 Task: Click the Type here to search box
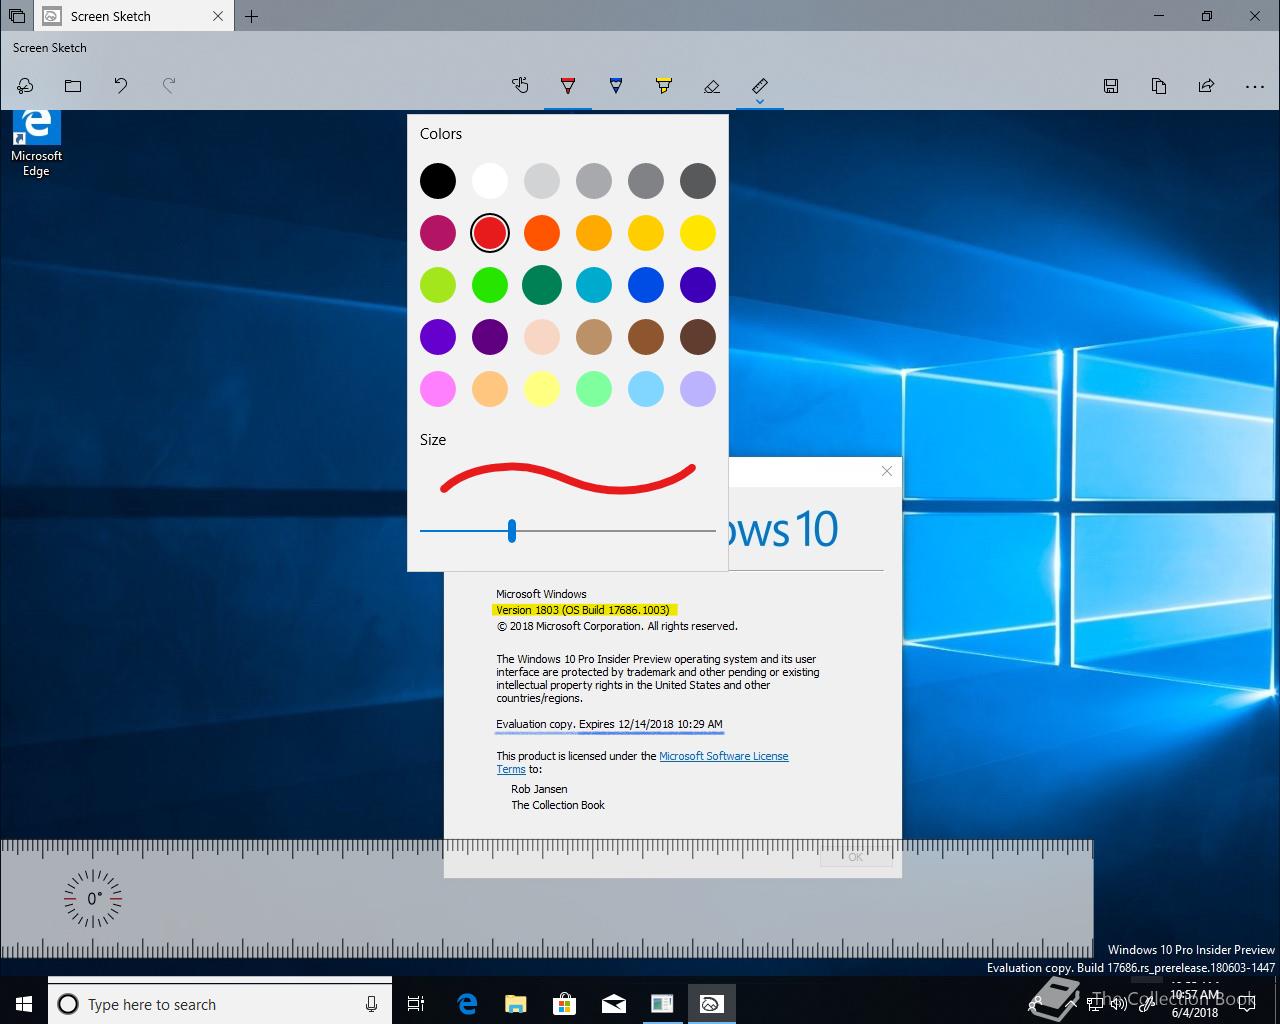[x=220, y=1004]
